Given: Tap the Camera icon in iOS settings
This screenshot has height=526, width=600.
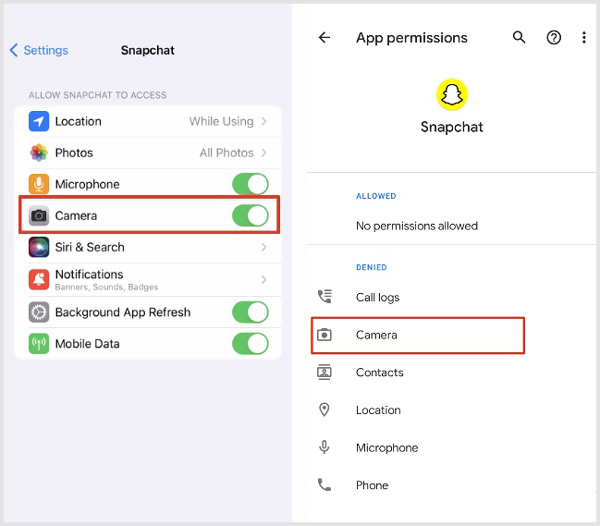Looking at the screenshot, I should (x=39, y=216).
